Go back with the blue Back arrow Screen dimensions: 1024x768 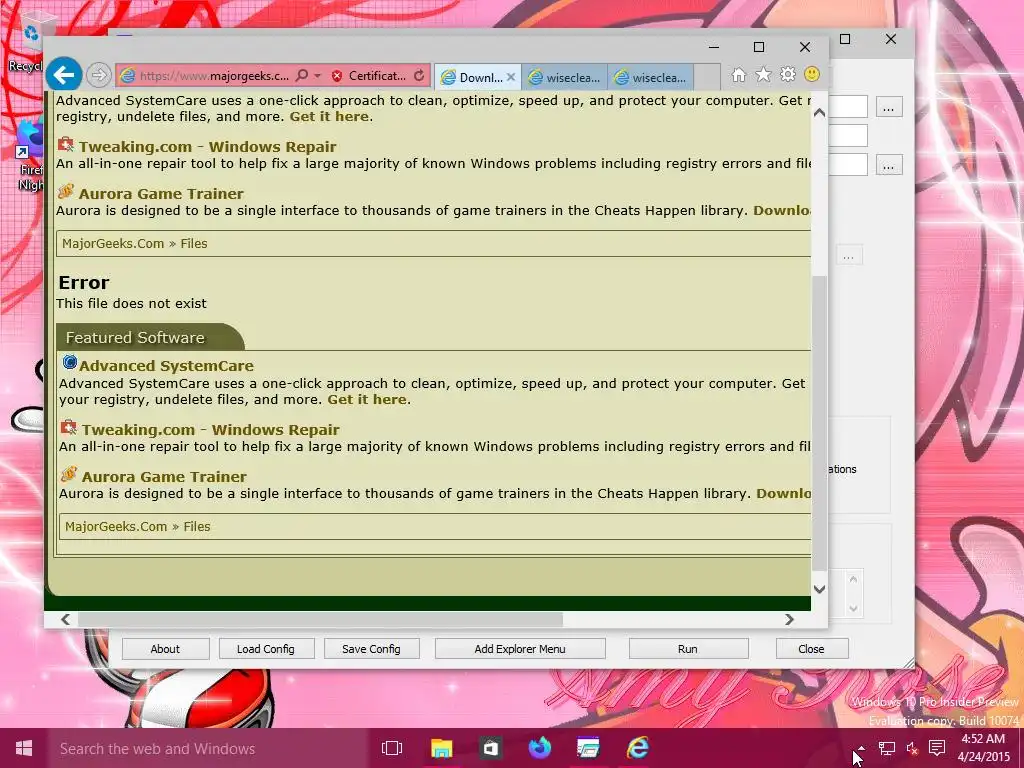(x=63, y=75)
